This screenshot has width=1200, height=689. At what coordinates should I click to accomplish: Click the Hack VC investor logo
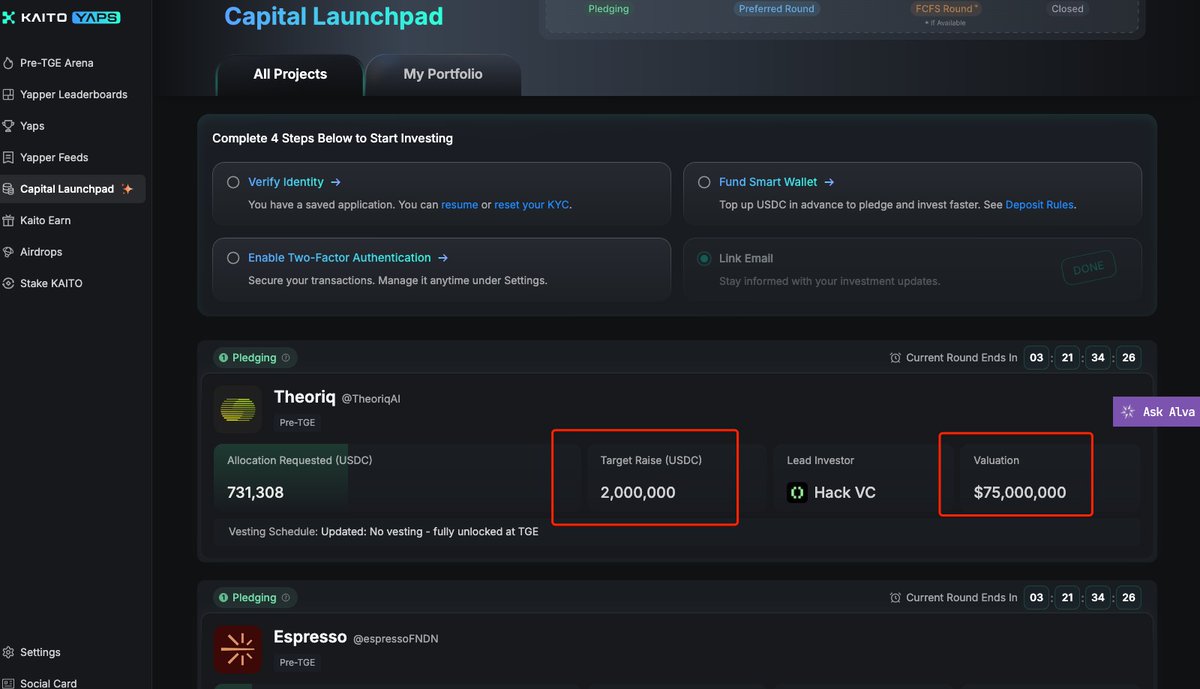[797, 492]
